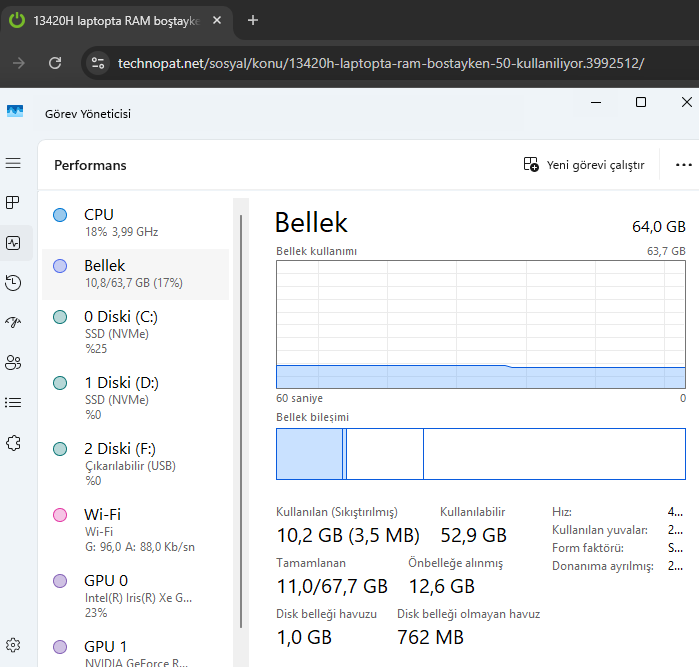Select Wi-Fi in the performance list

pyautogui.click(x=135, y=529)
